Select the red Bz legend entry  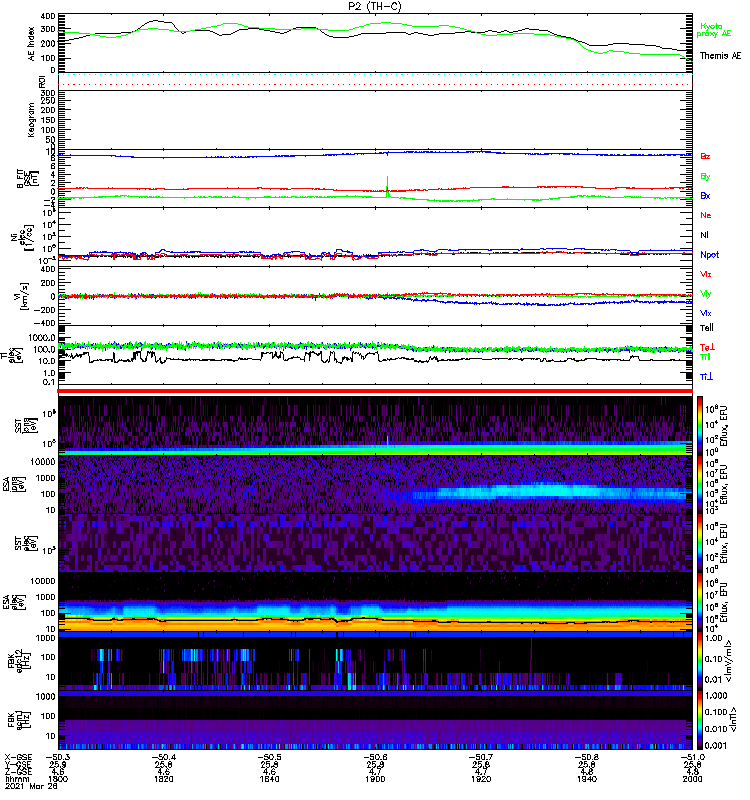pos(705,156)
